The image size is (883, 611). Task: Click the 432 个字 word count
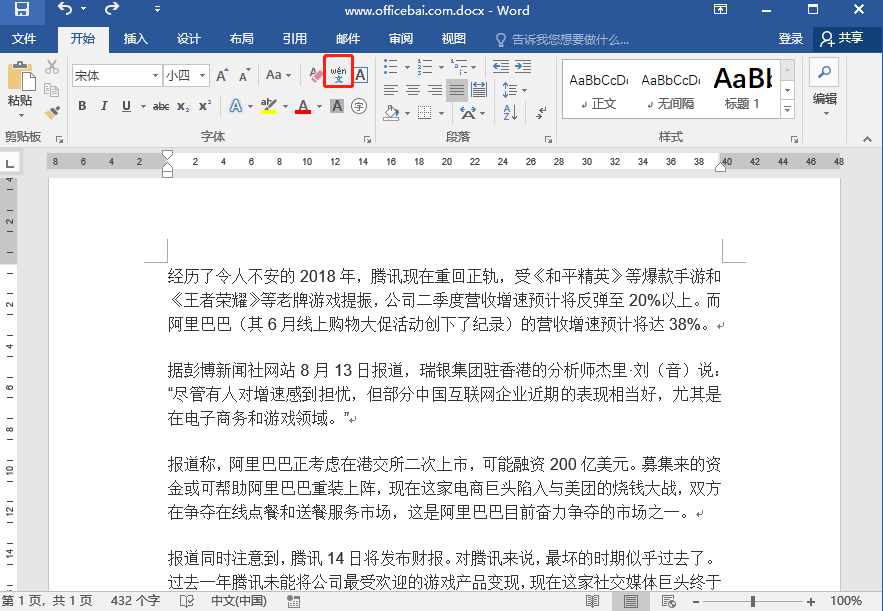pos(135,601)
